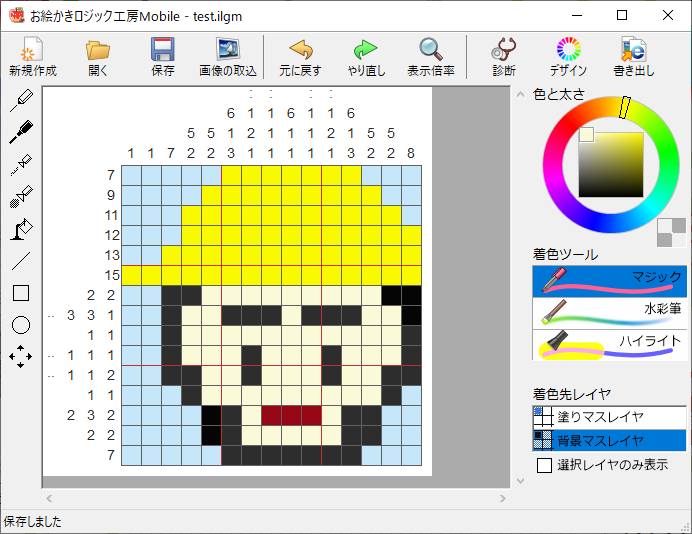
Task: Select the thin eraser tool
Action: point(21,165)
